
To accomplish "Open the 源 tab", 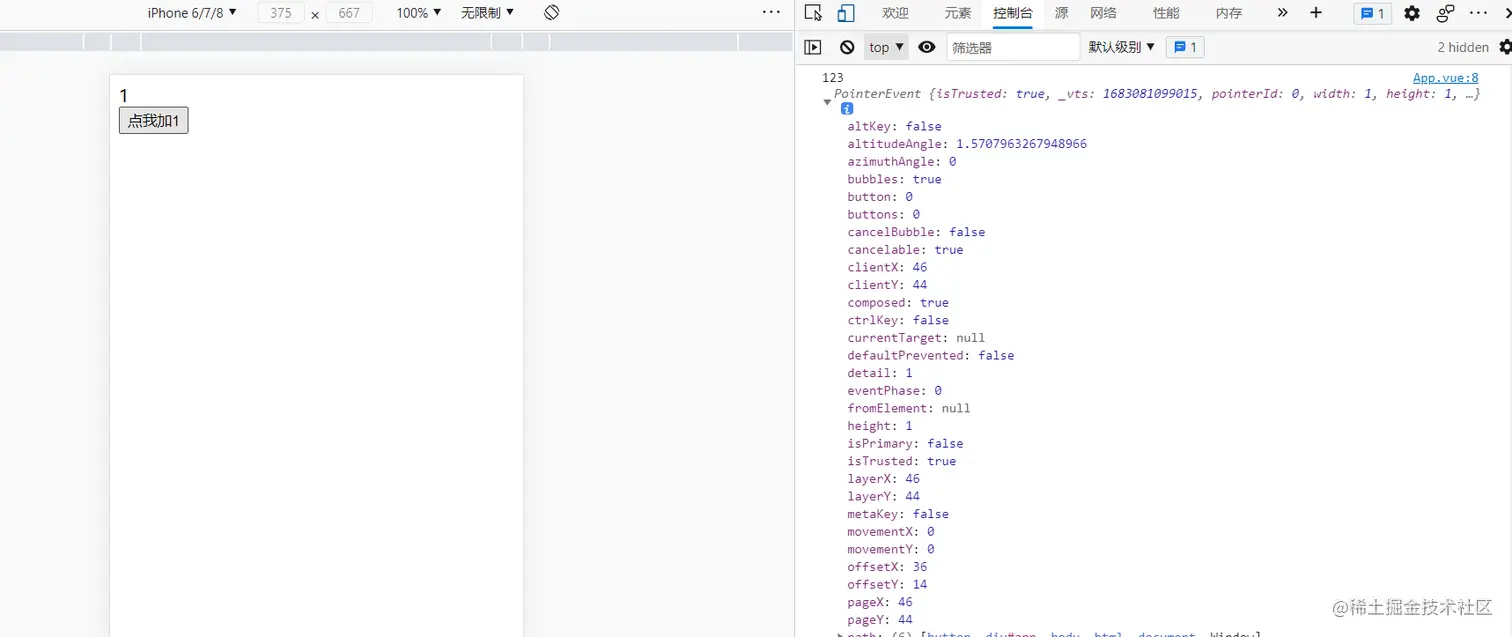I will [1062, 13].
